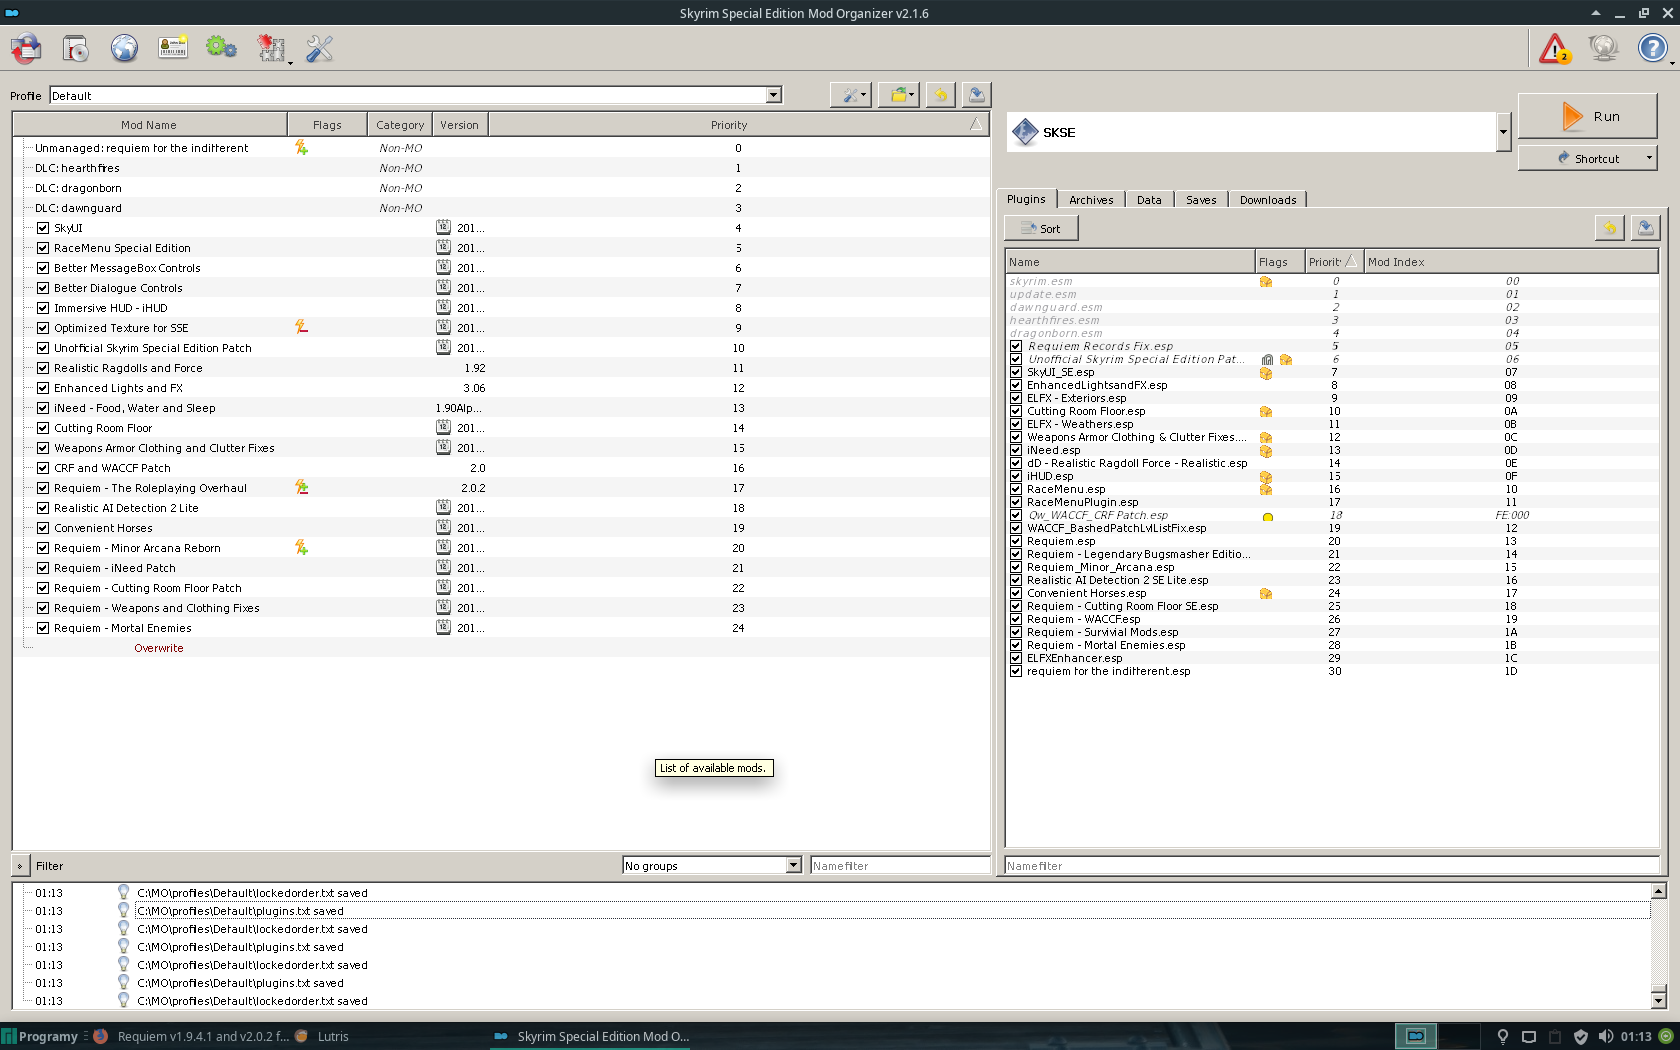This screenshot has height=1050, width=1680.
Task: Disable Requiem - Mortal Enemies mod checkbox
Action: pos(43,628)
